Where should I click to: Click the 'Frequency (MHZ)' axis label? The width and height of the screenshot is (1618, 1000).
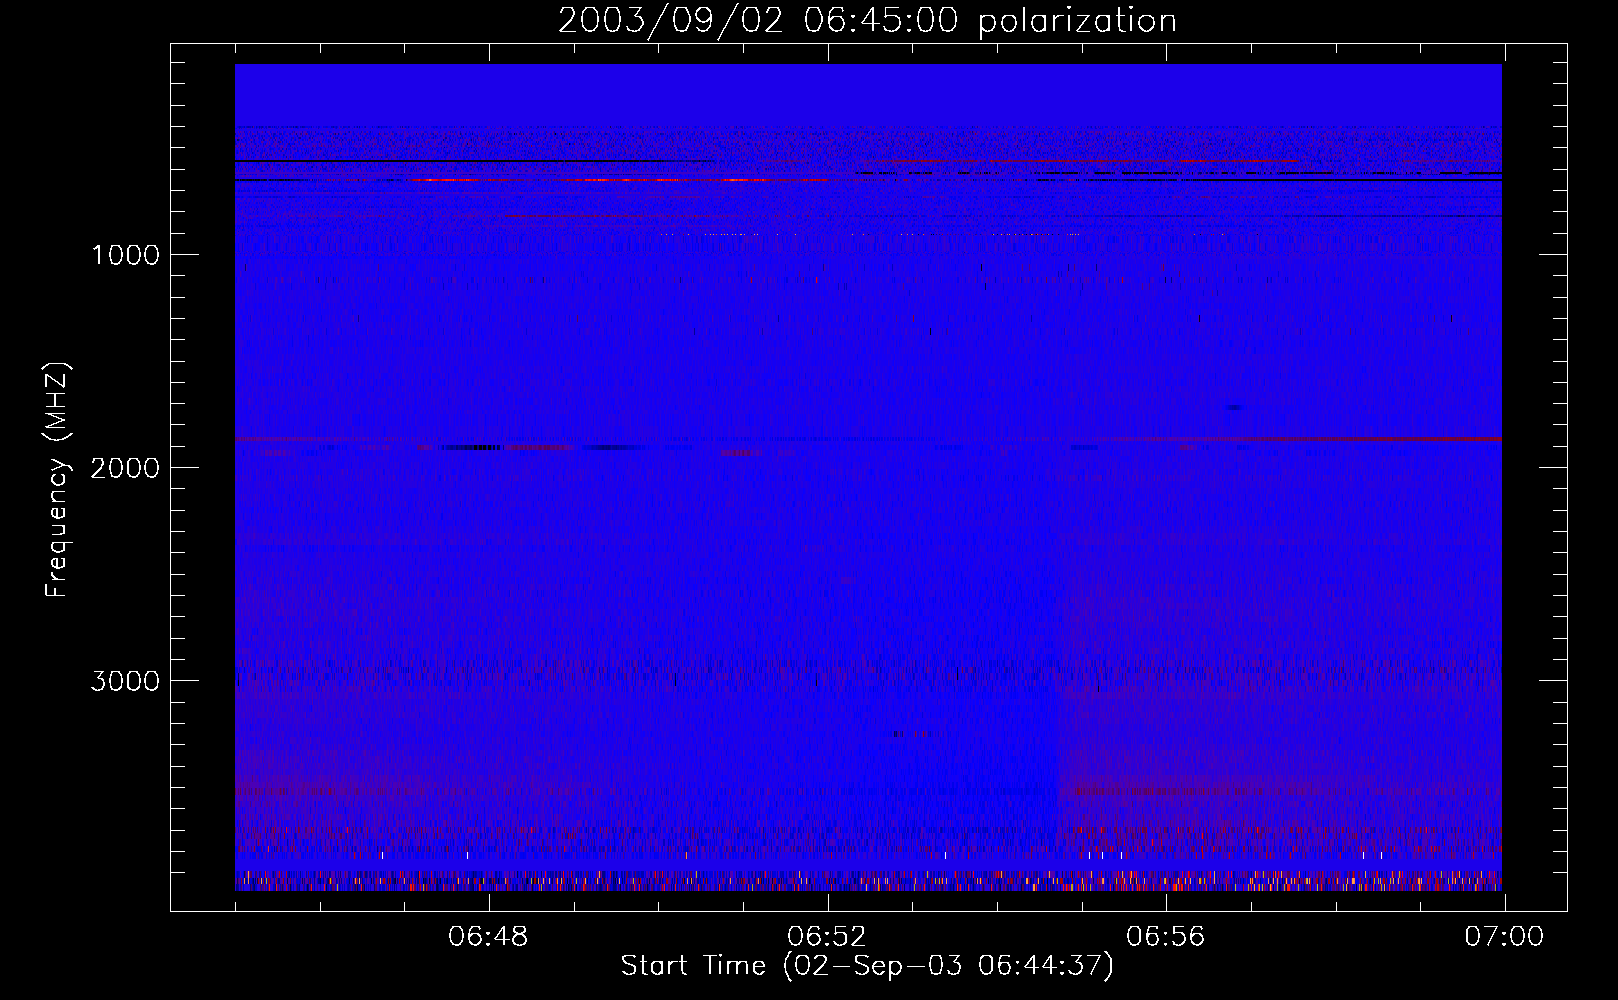point(57,480)
